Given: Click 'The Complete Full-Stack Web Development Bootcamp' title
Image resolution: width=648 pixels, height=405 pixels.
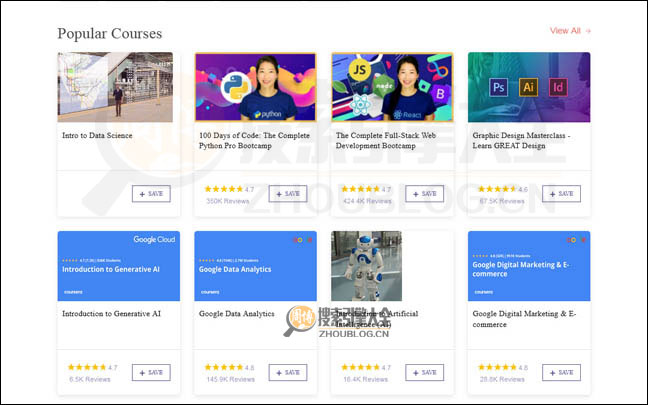Looking at the screenshot, I should coord(386,141).
